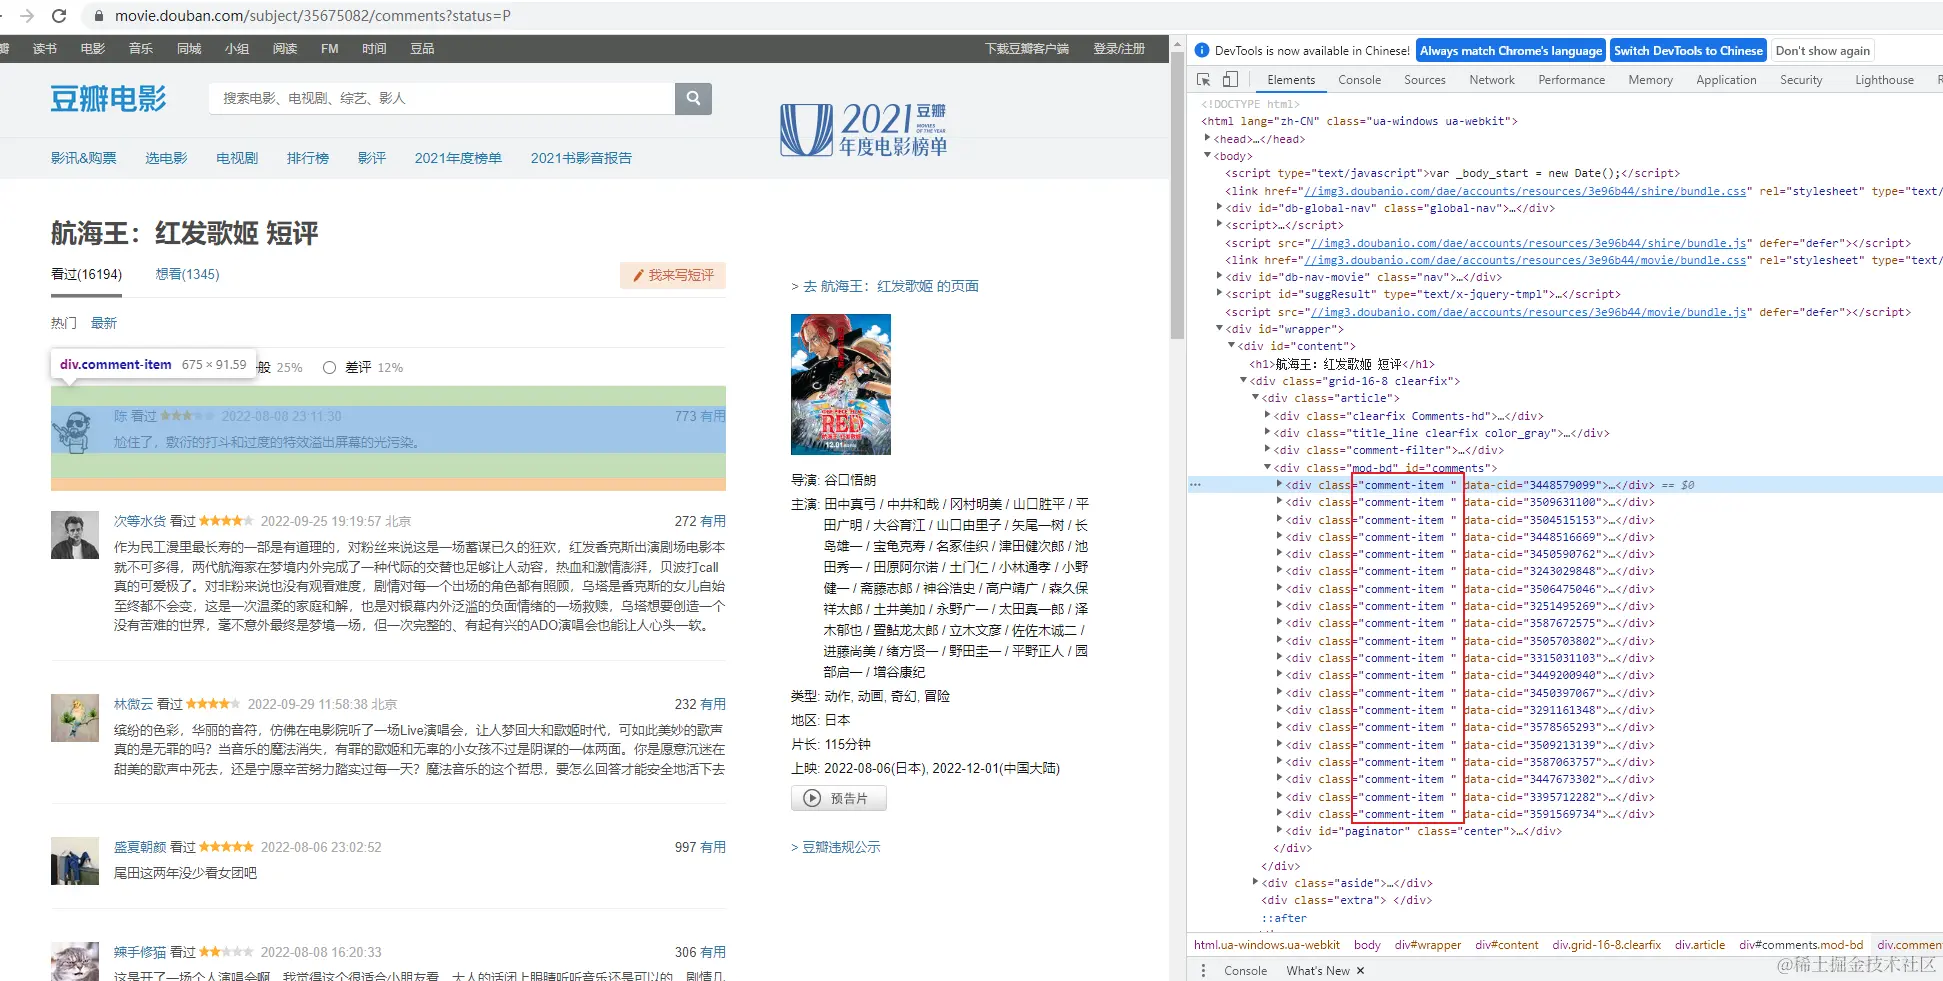The image size is (1943, 981).
Task: Expand the suggResult script node
Action: (1220, 294)
